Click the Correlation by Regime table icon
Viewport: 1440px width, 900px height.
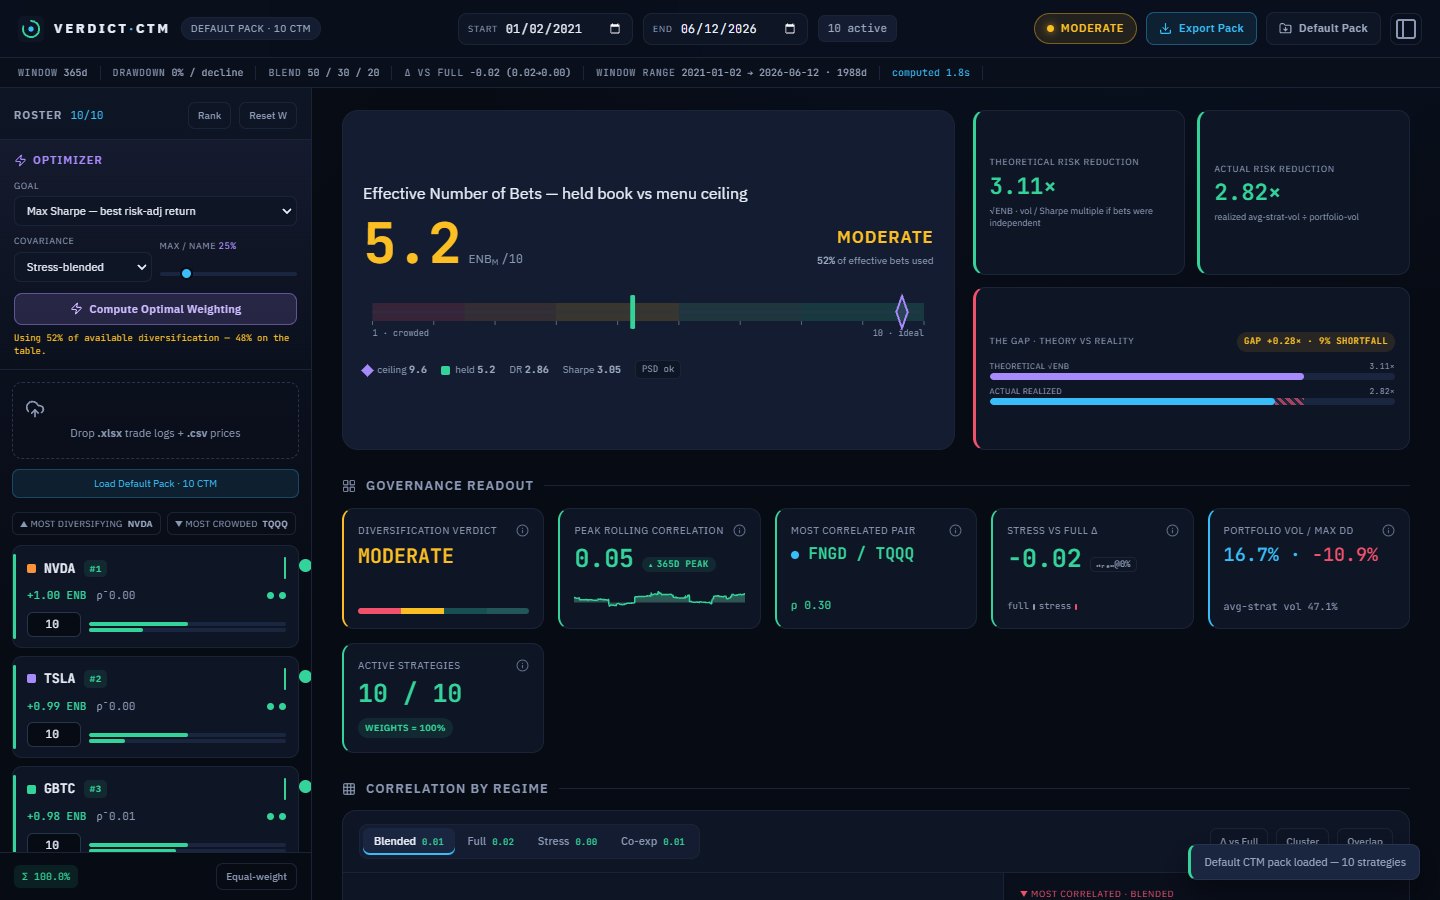349,789
